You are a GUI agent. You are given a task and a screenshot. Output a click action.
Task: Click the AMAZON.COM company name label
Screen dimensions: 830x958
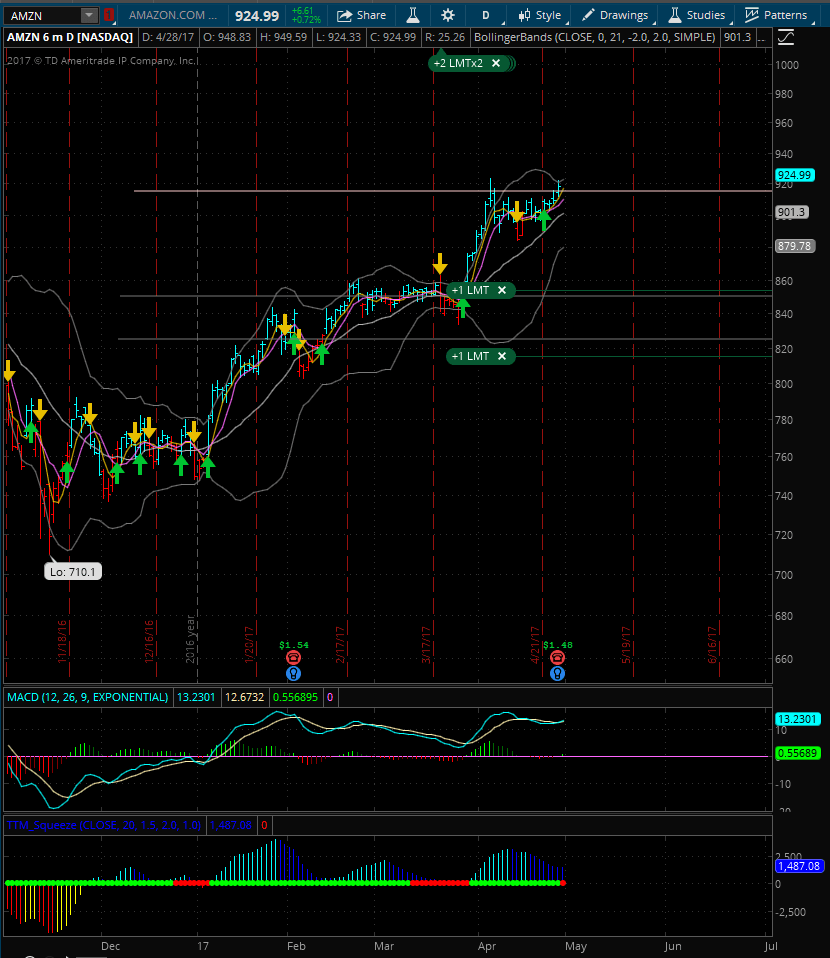click(173, 15)
